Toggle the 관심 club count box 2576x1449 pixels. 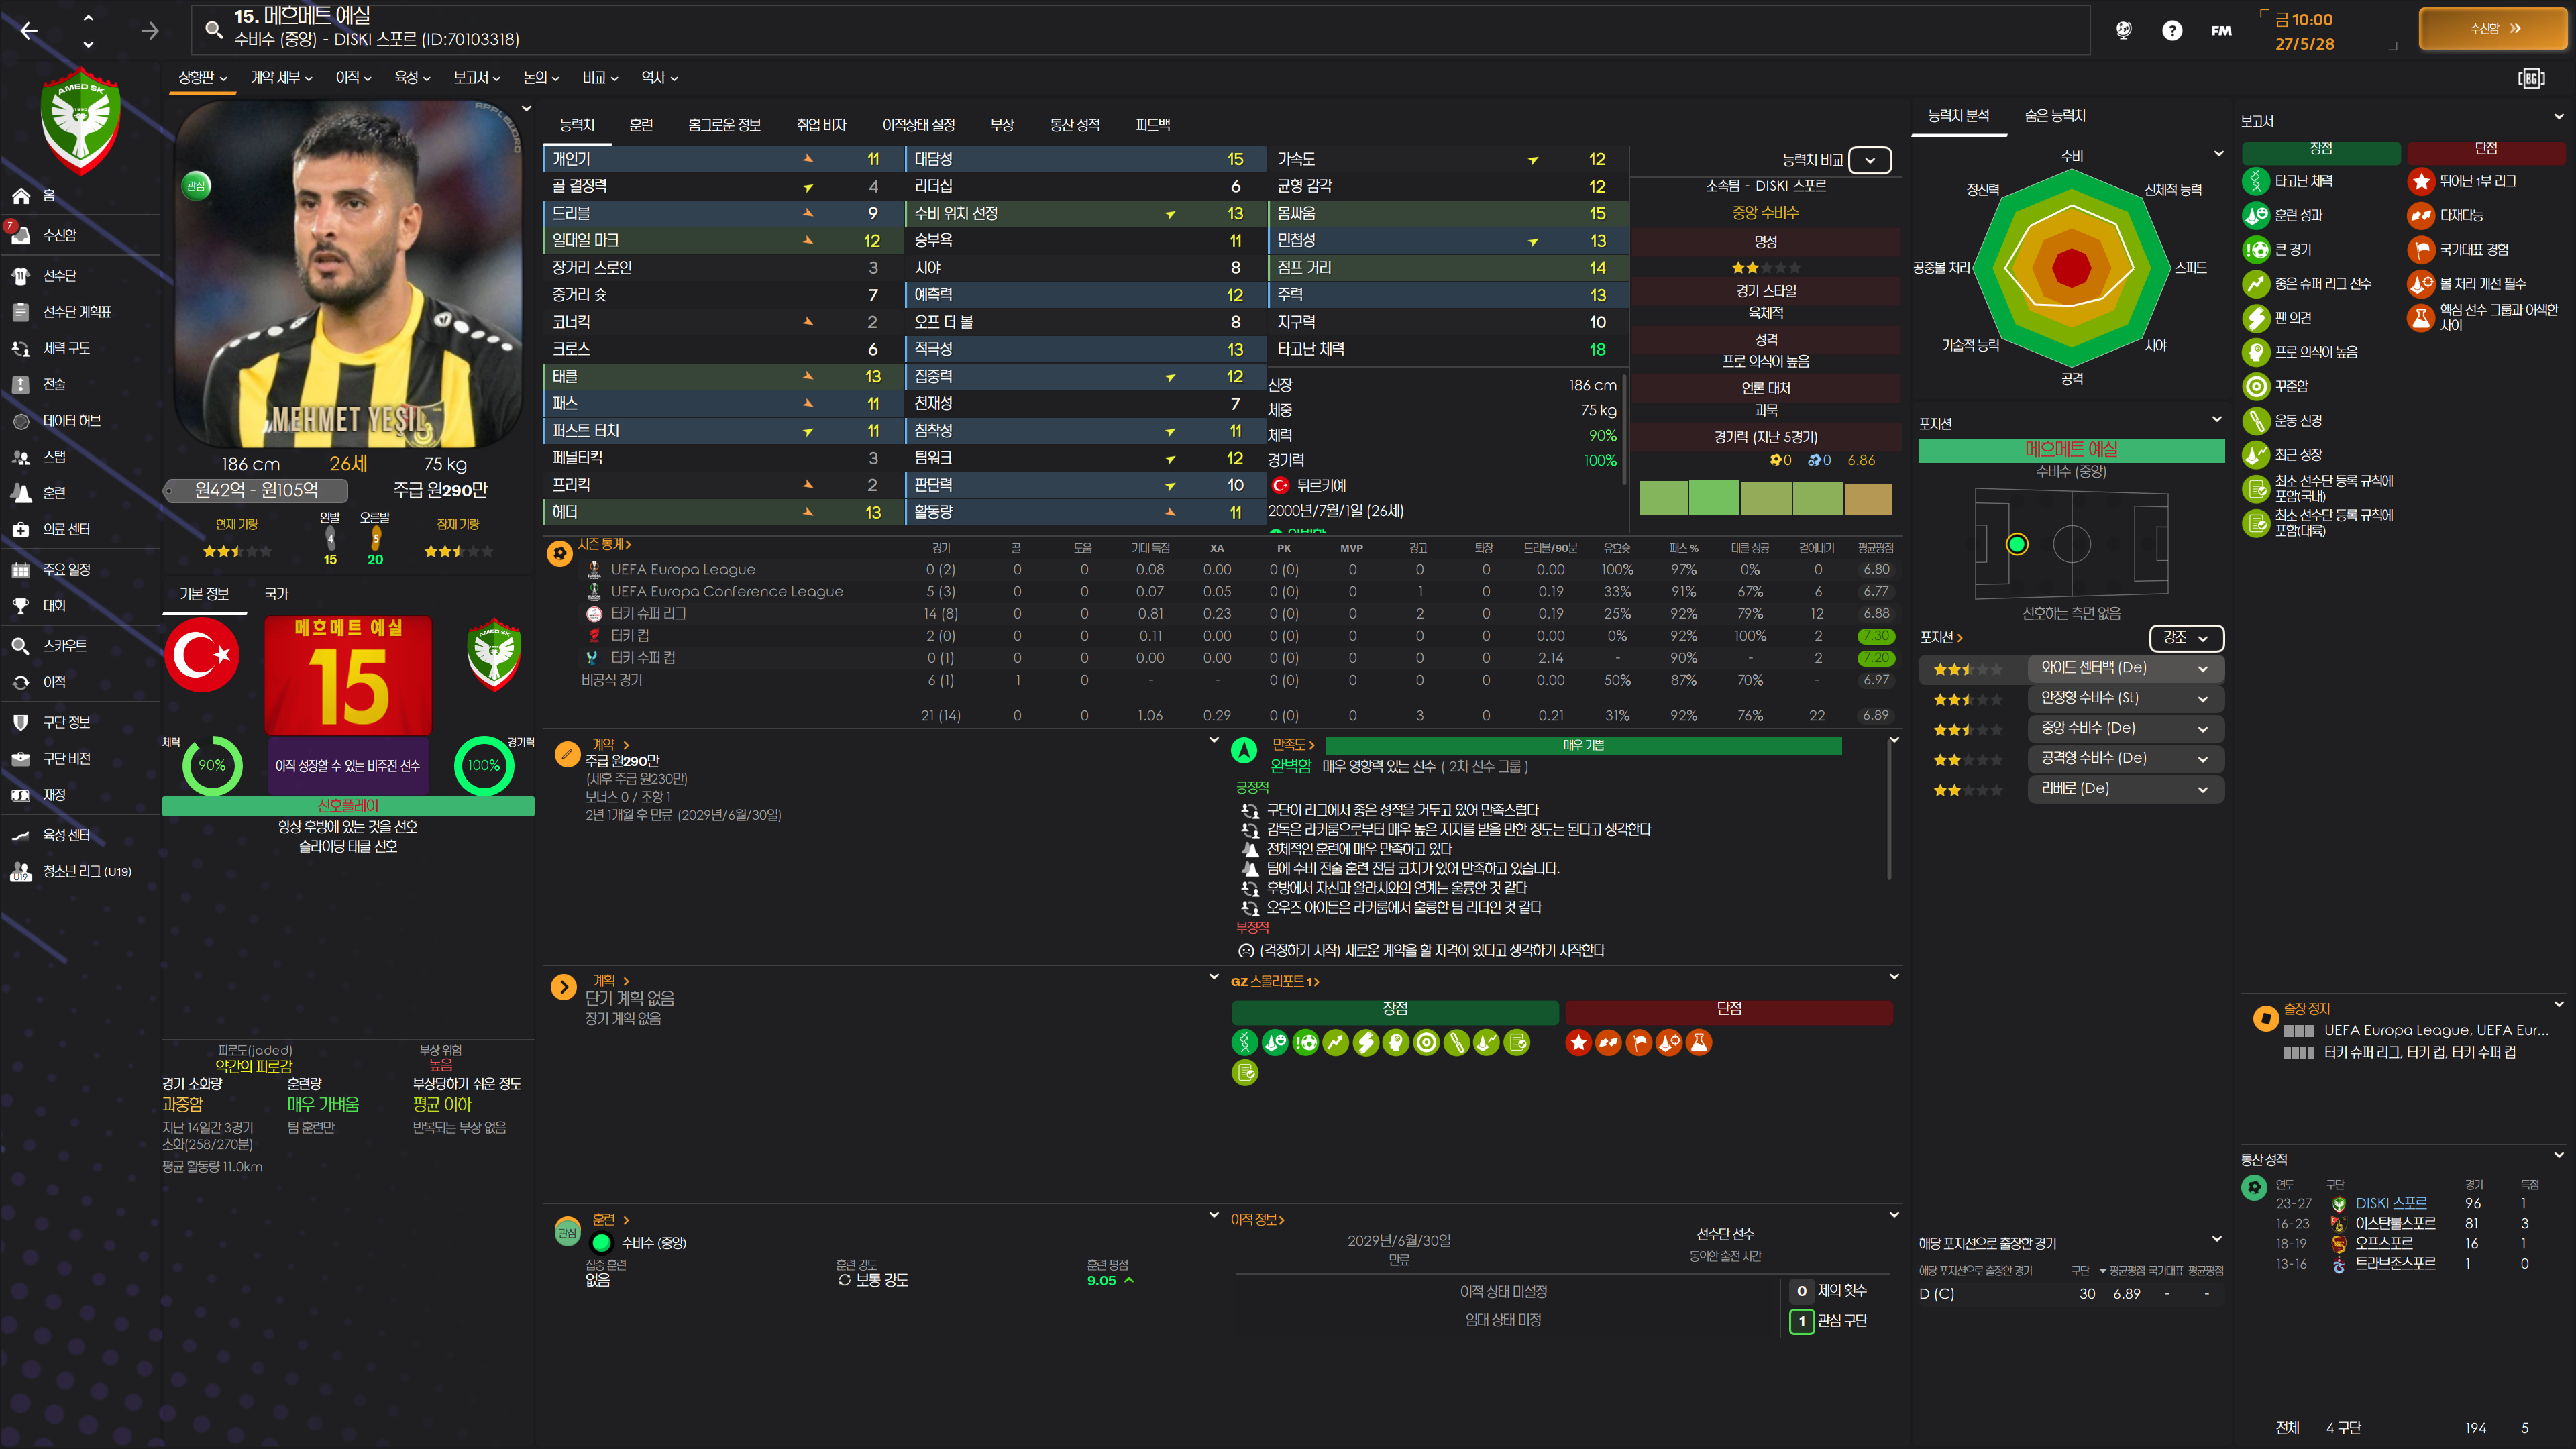click(x=1801, y=1321)
